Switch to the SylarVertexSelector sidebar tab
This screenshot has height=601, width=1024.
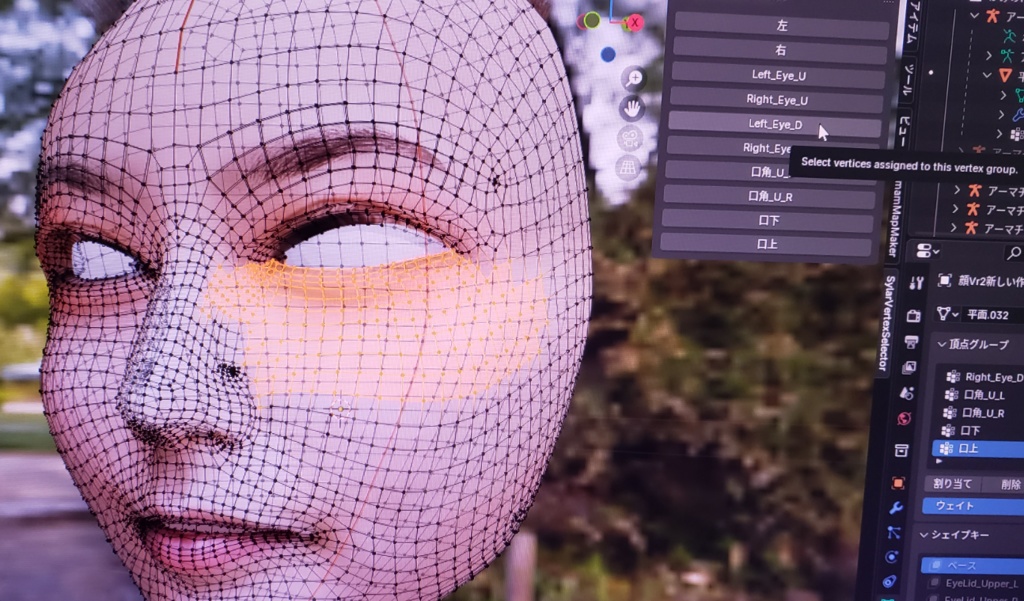click(x=889, y=323)
